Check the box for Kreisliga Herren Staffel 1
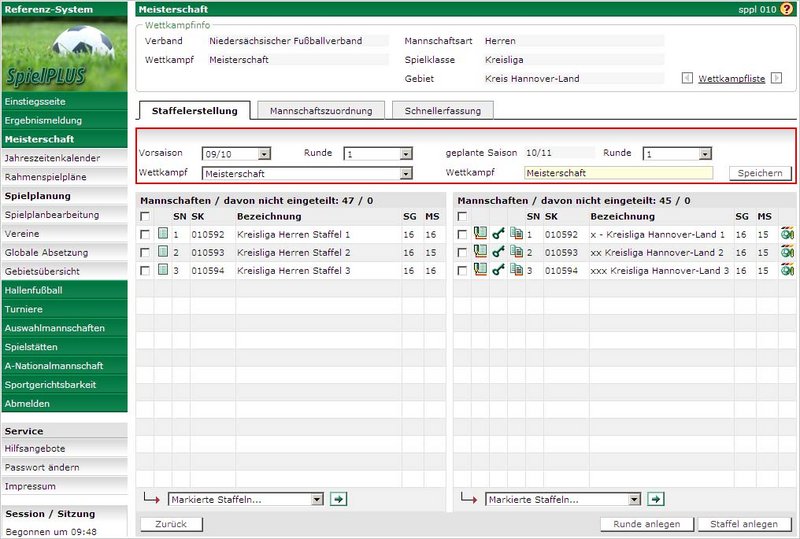The image size is (800, 539). click(x=147, y=234)
